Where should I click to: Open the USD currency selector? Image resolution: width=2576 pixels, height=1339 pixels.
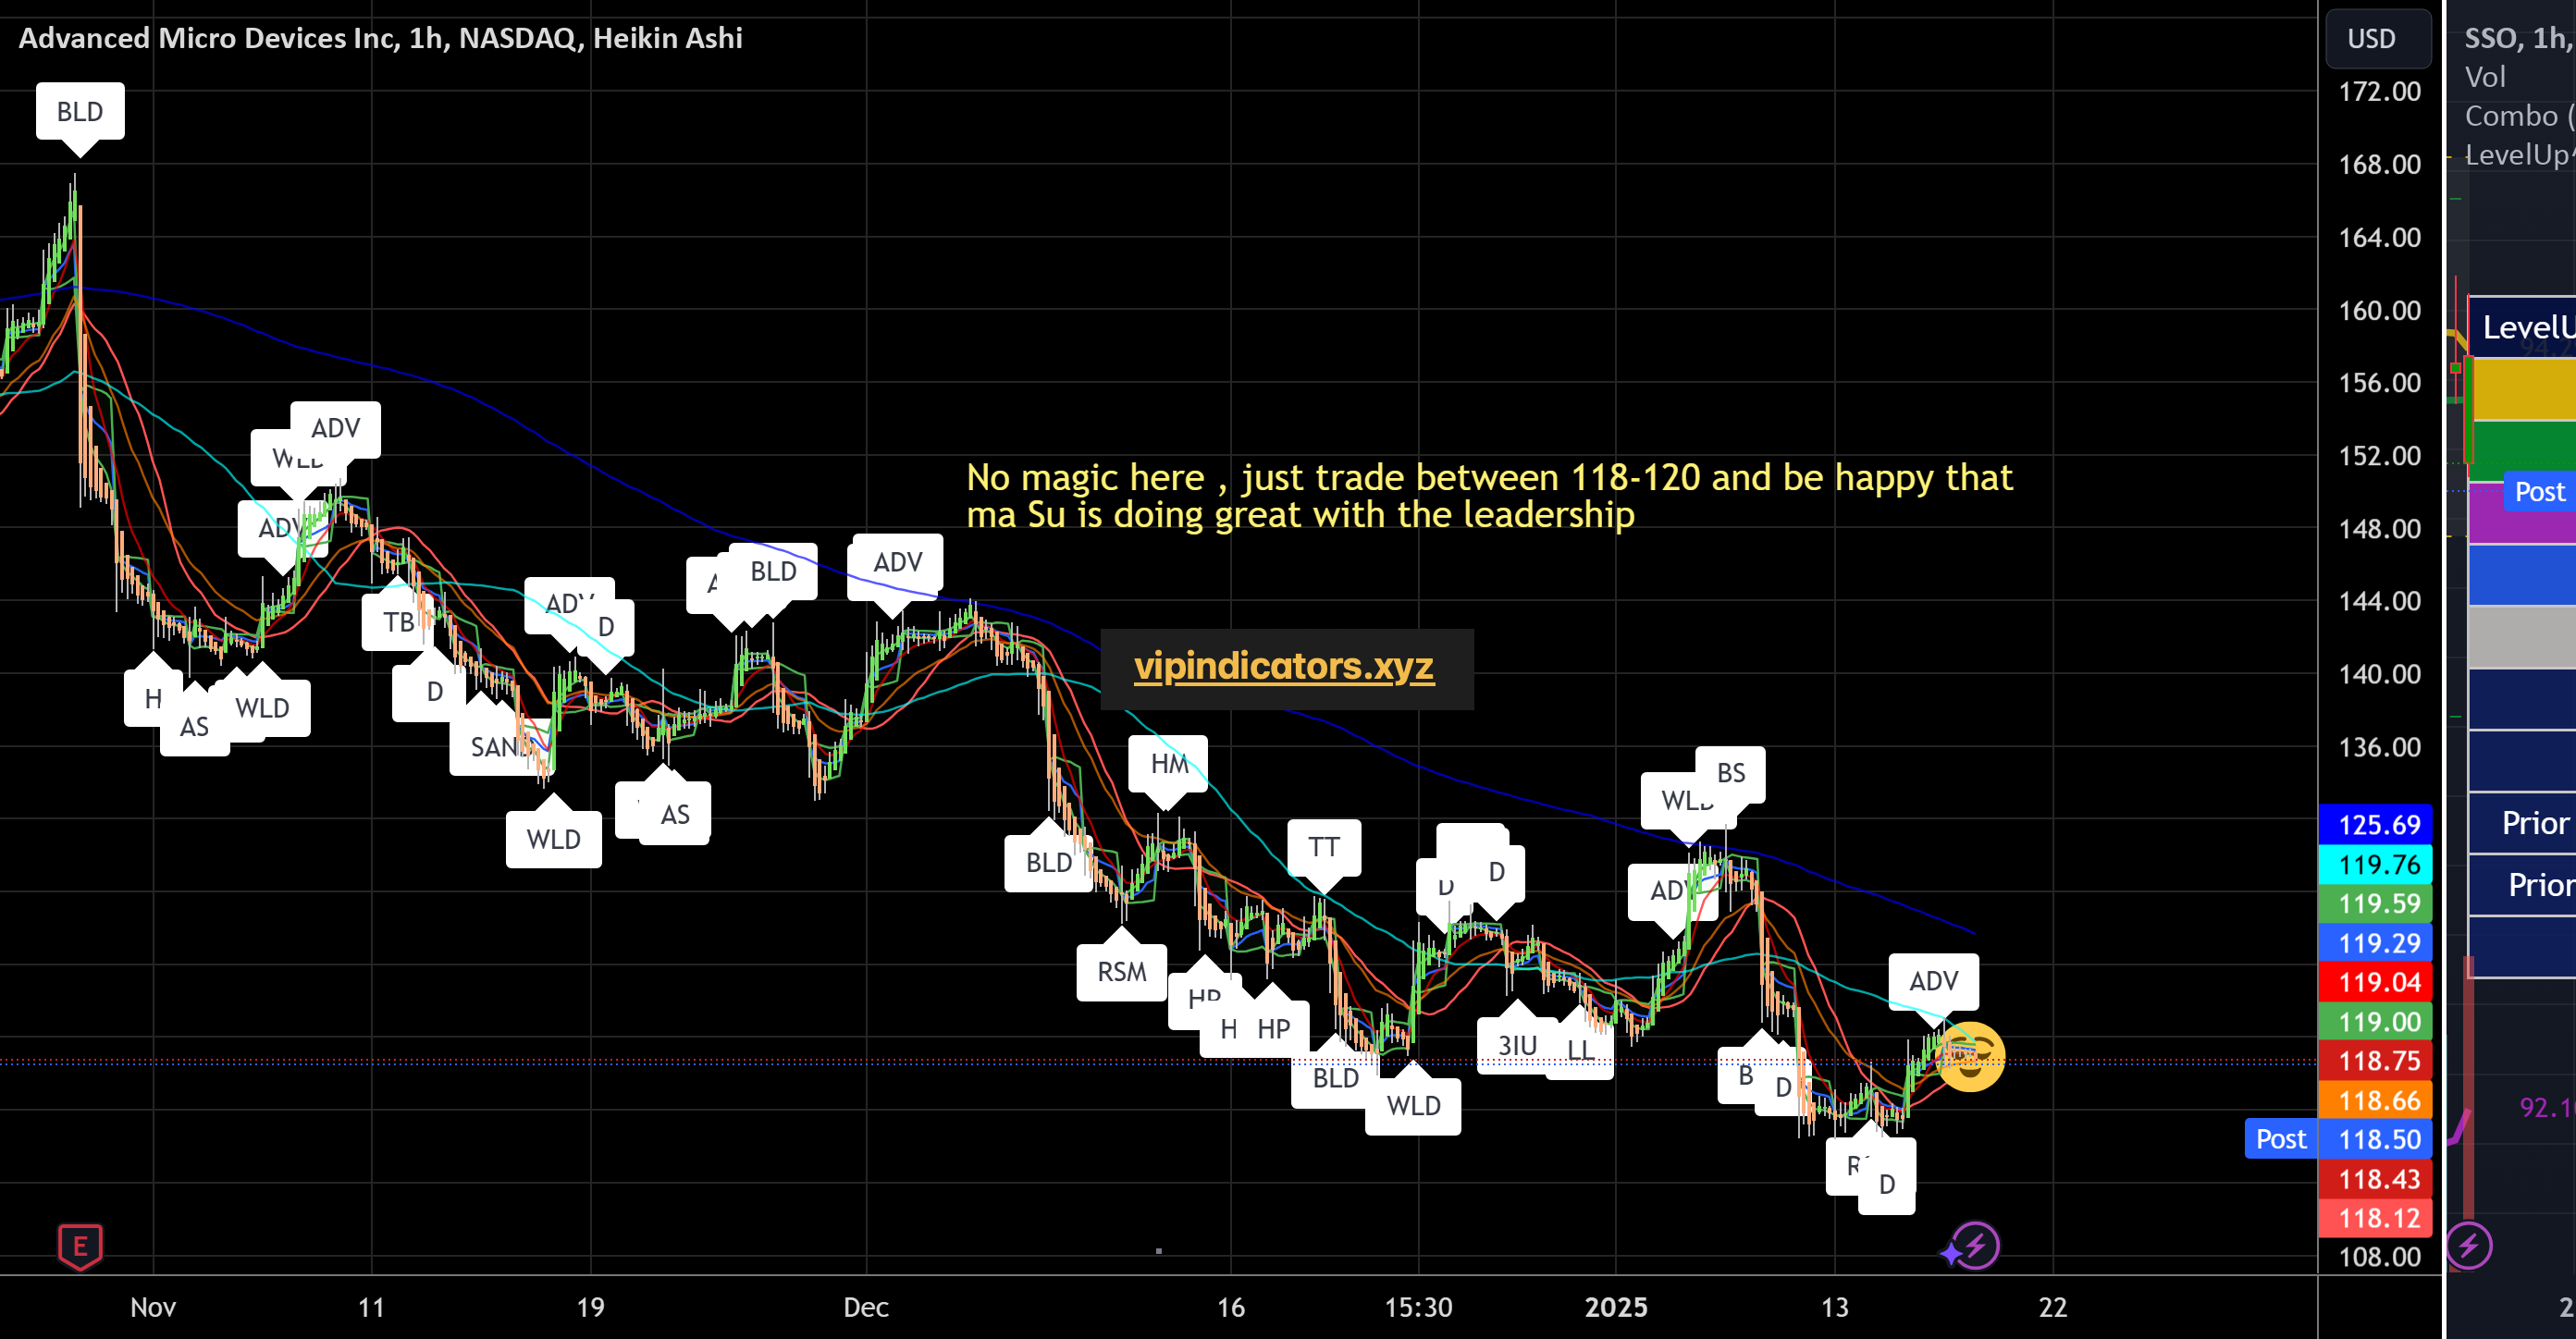tap(2377, 38)
